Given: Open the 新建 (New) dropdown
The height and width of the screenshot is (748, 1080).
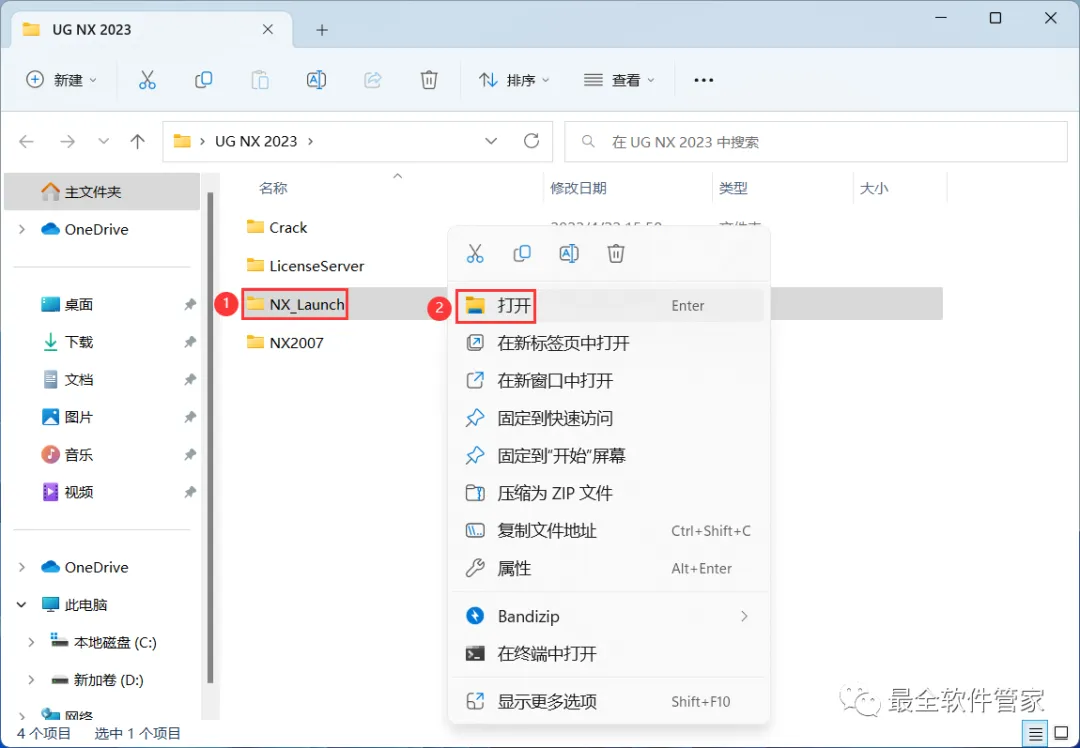Looking at the screenshot, I should 61,80.
